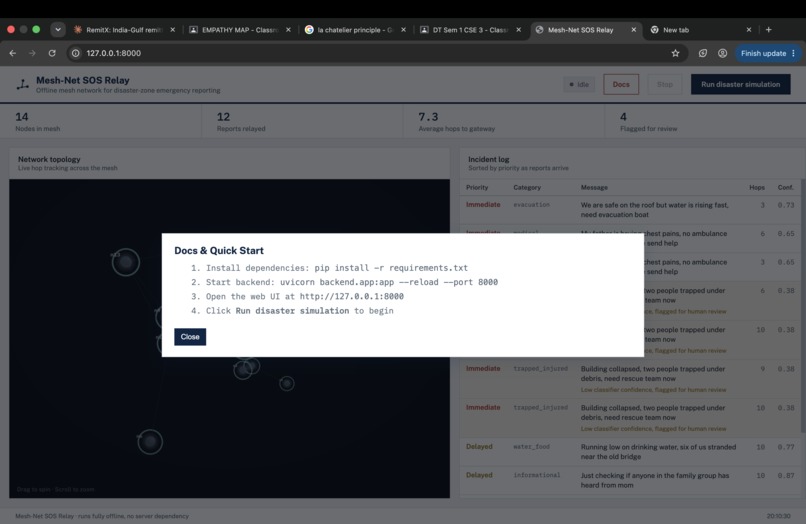Click the Just checking family group message
Image resolution: width=806 pixels, height=524 pixels.
pos(655,480)
